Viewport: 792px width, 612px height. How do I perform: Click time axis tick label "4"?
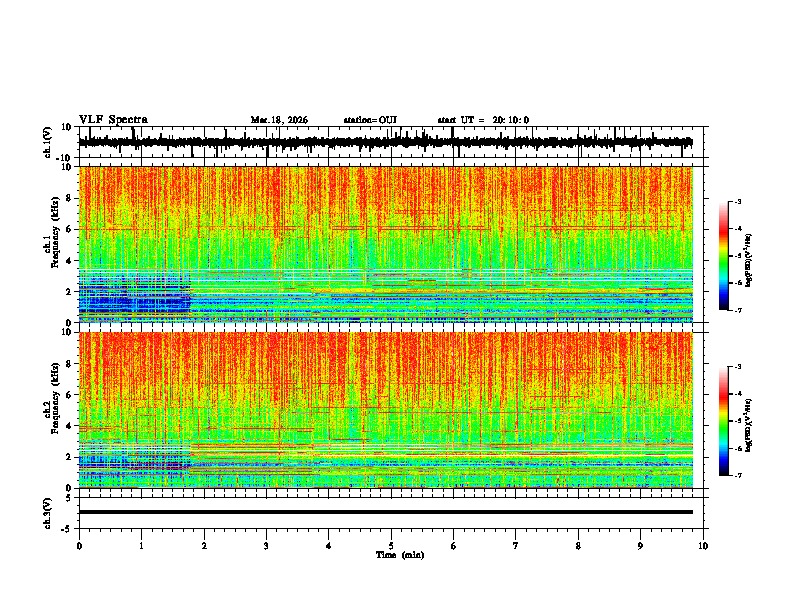329,546
